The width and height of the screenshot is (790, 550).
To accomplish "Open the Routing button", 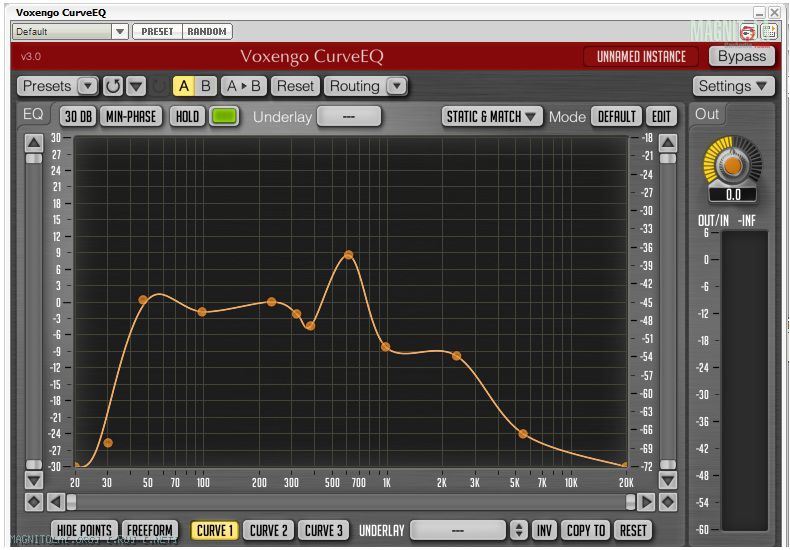I will click(x=356, y=86).
